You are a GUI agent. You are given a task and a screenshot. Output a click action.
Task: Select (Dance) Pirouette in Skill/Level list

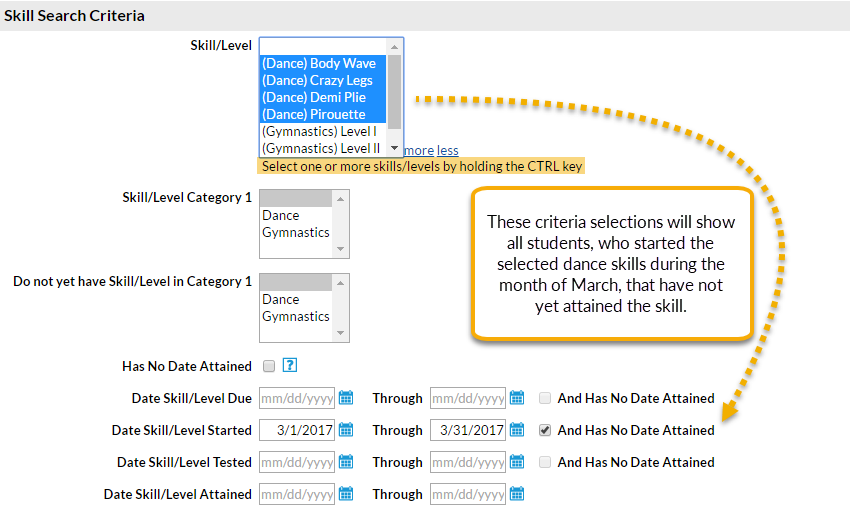point(323,114)
